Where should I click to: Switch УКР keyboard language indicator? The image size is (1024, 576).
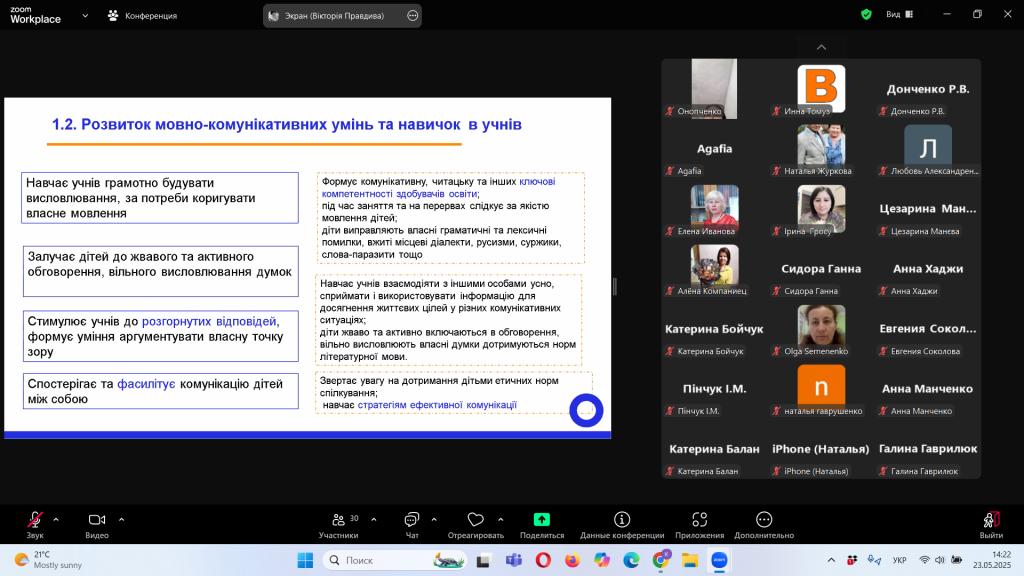click(x=899, y=560)
